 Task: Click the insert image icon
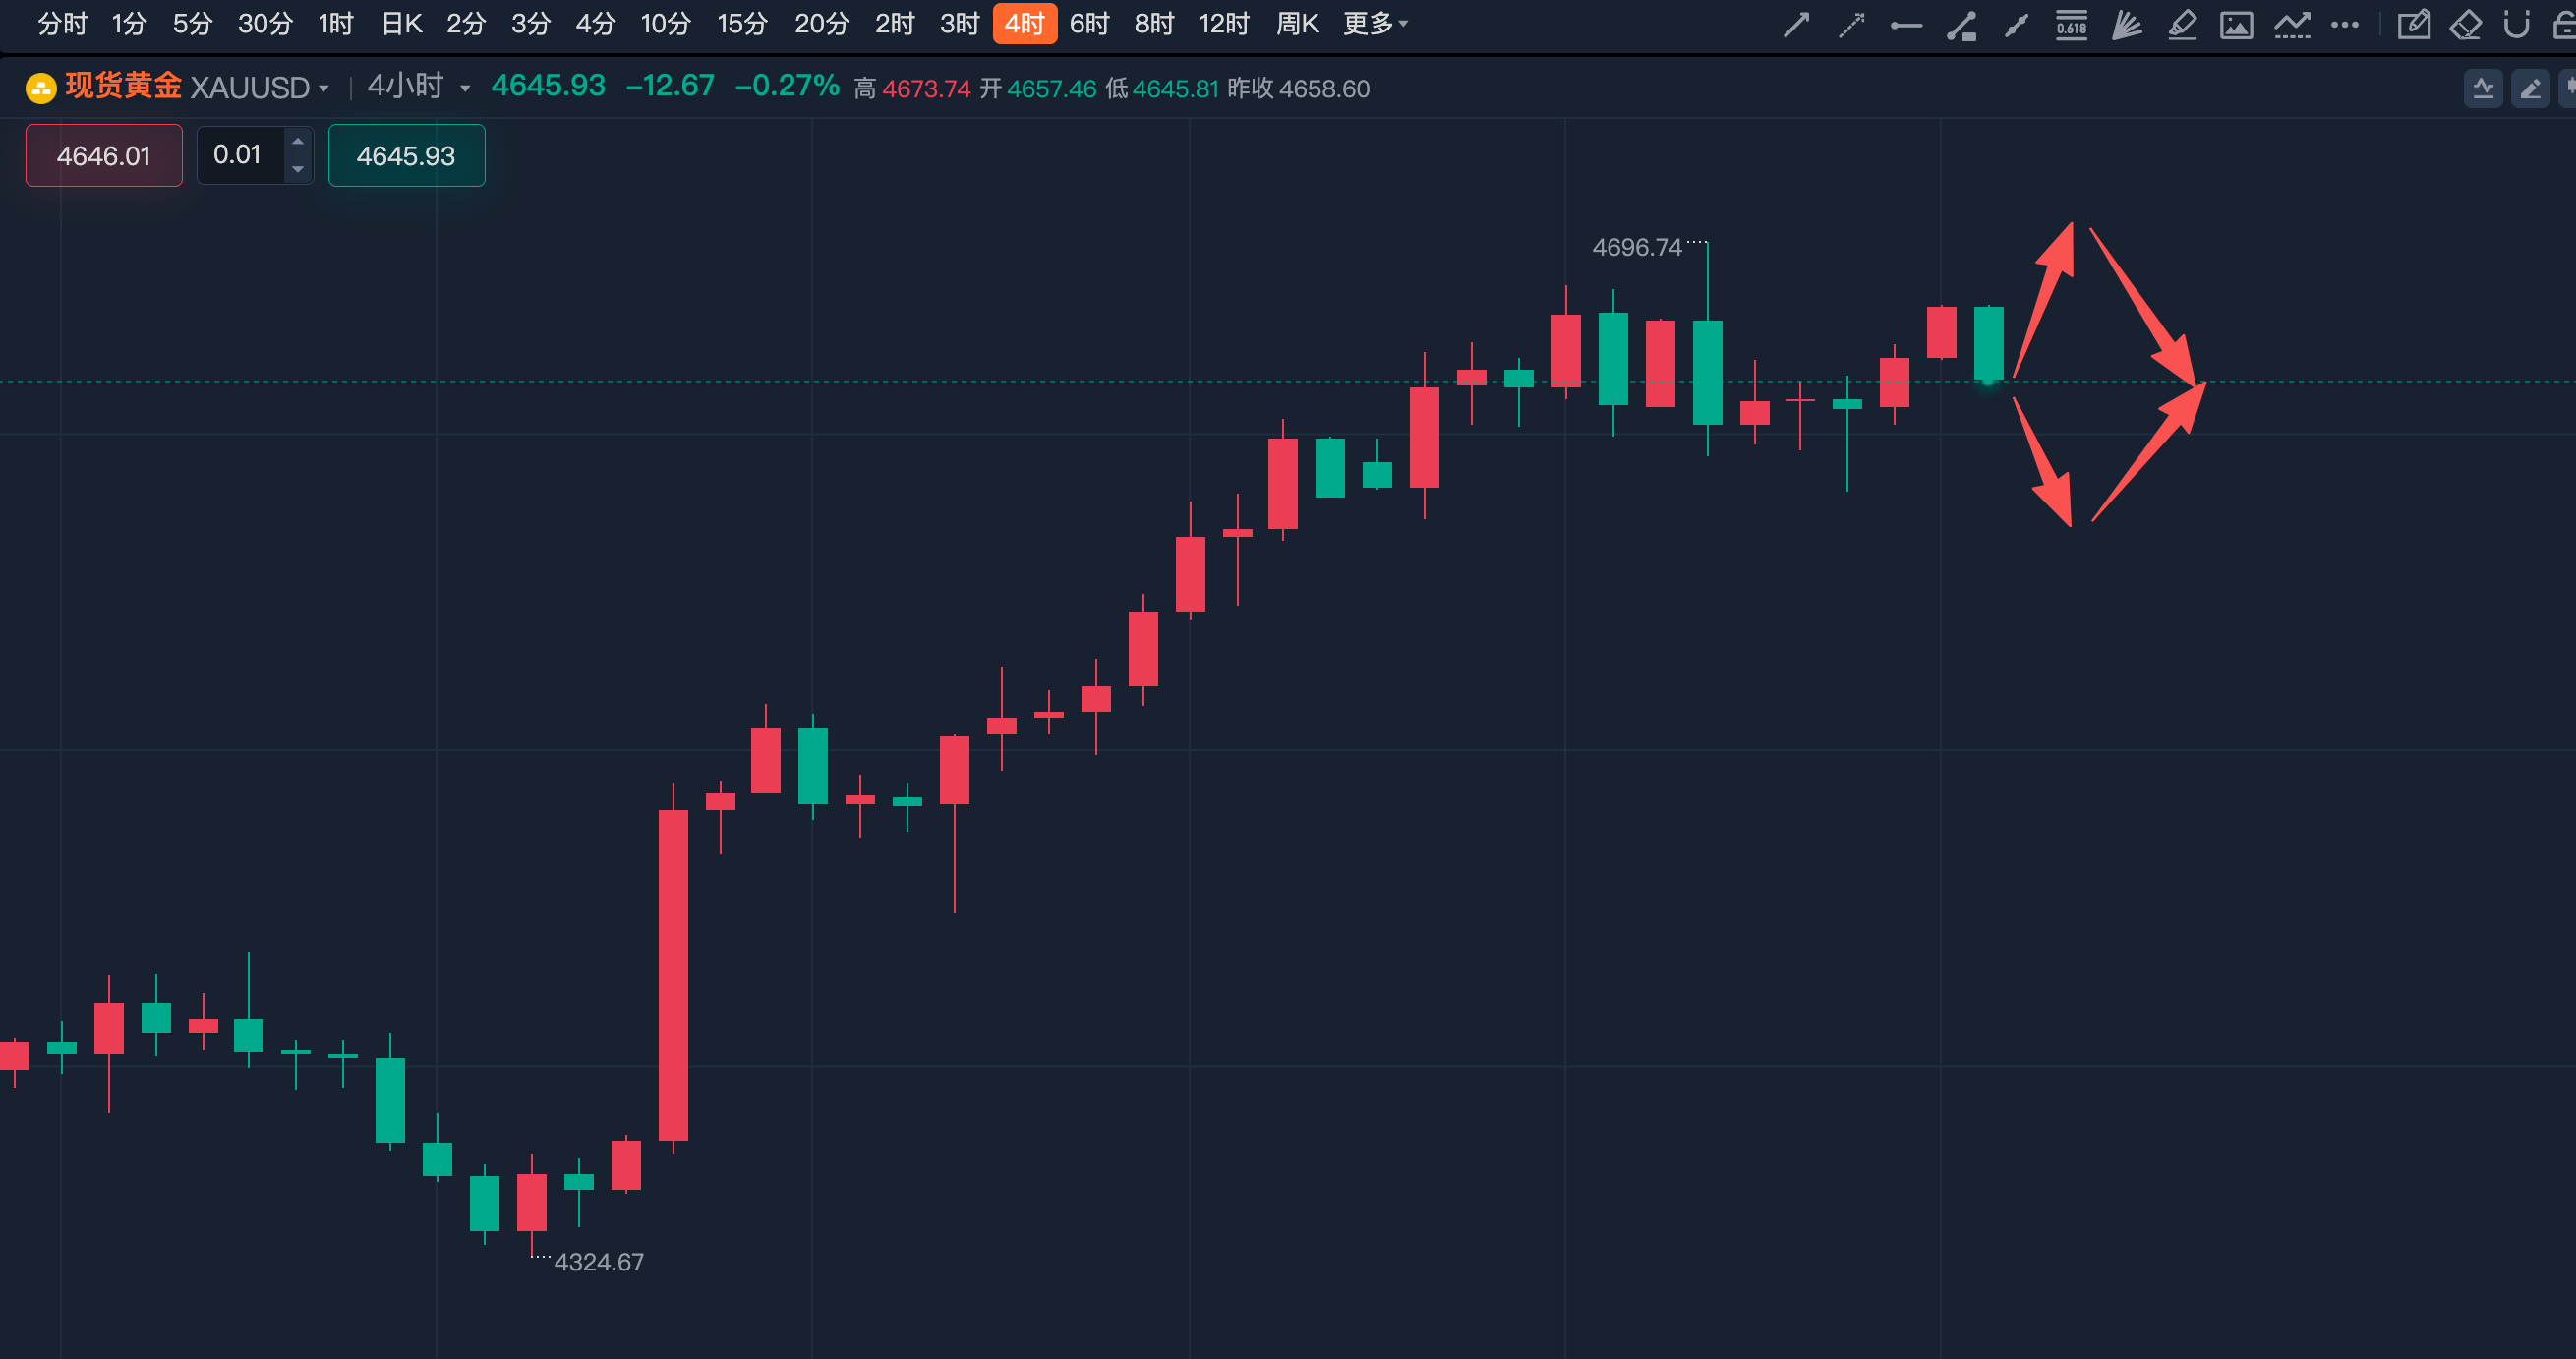pyautogui.click(x=2236, y=24)
